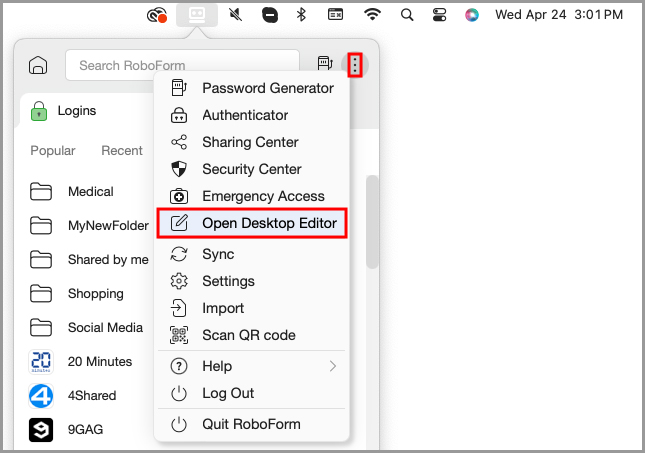Open Security Center
Image resolution: width=645 pixels, height=453 pixels.
click(252, 169)
